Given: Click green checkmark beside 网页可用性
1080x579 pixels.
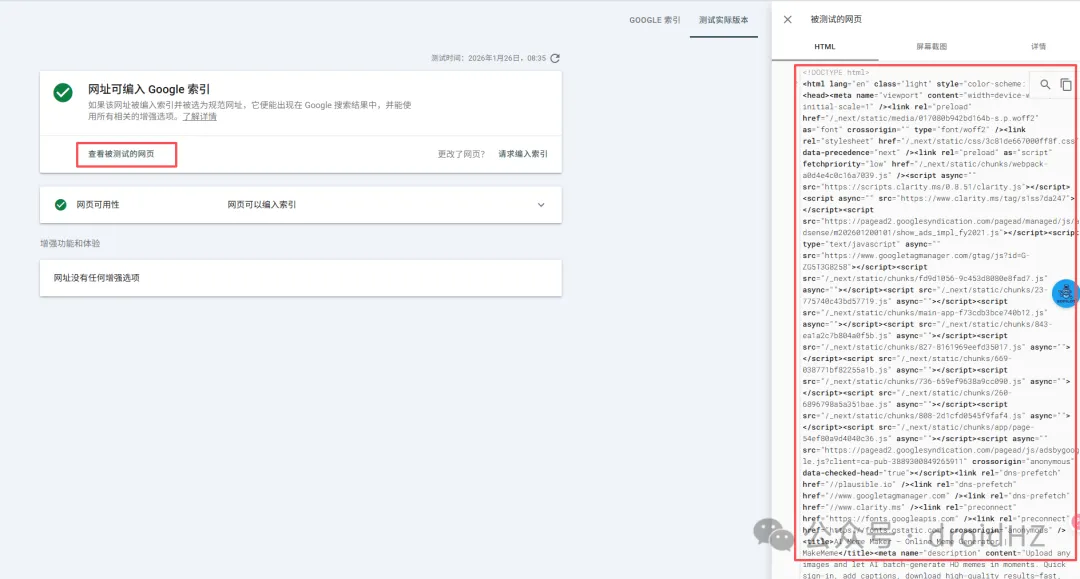Looking at the screenshot, I should pos(60,204).
